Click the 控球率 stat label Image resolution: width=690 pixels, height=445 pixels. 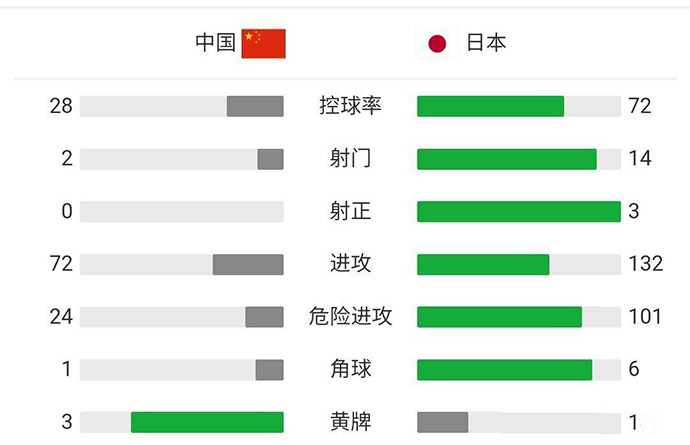(350, 106)
